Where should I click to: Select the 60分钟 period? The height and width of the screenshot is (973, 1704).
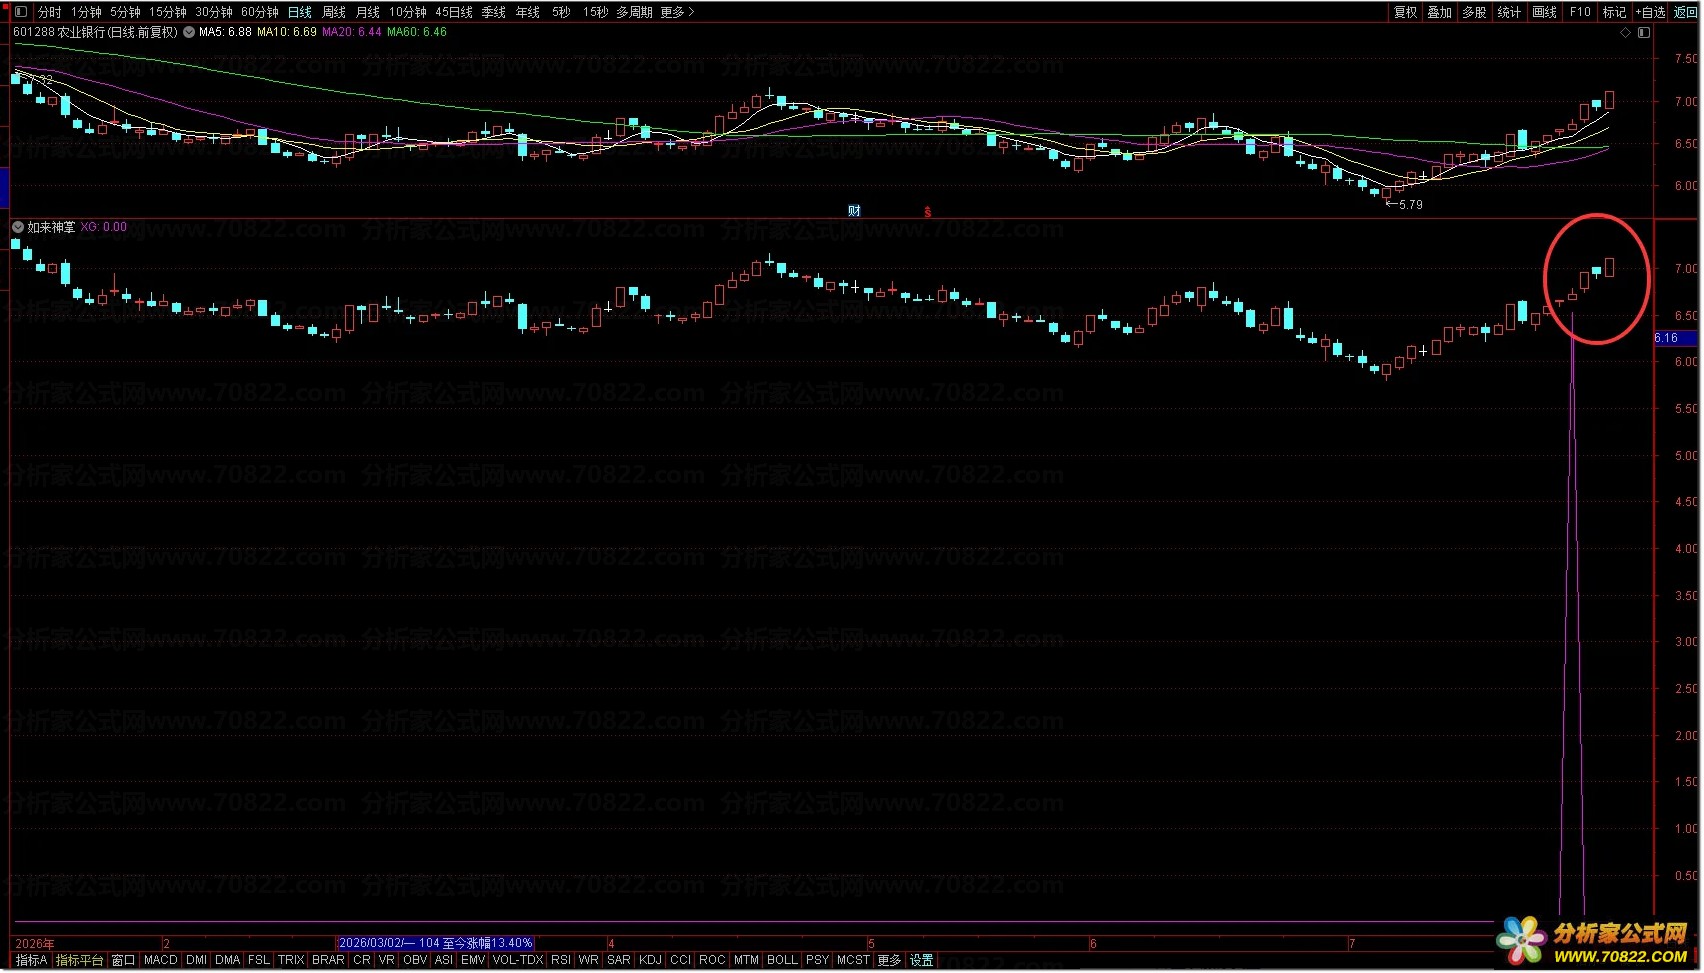coord(260,12)
